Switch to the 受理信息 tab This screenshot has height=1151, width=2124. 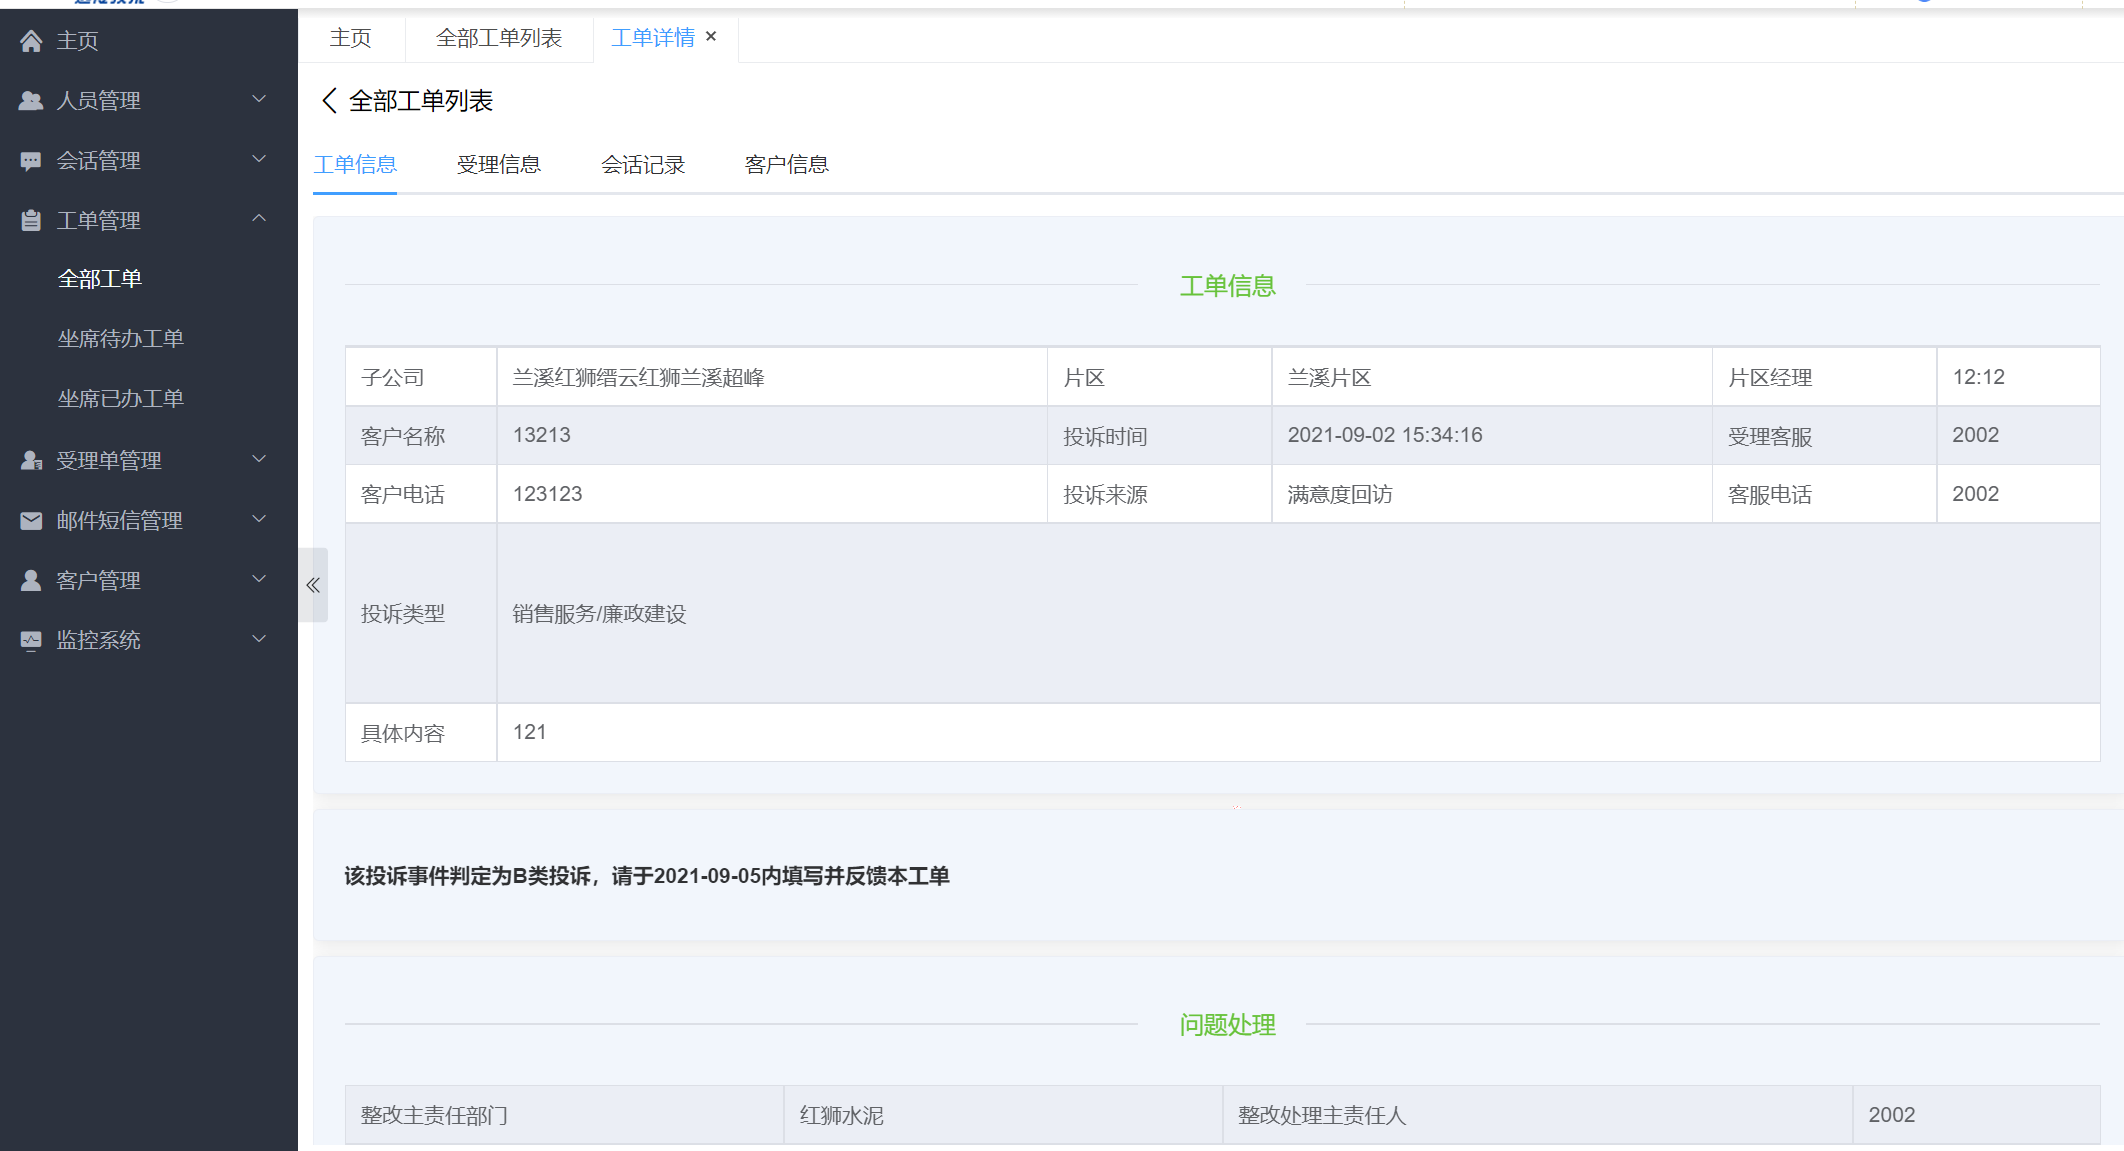(498, 165)
